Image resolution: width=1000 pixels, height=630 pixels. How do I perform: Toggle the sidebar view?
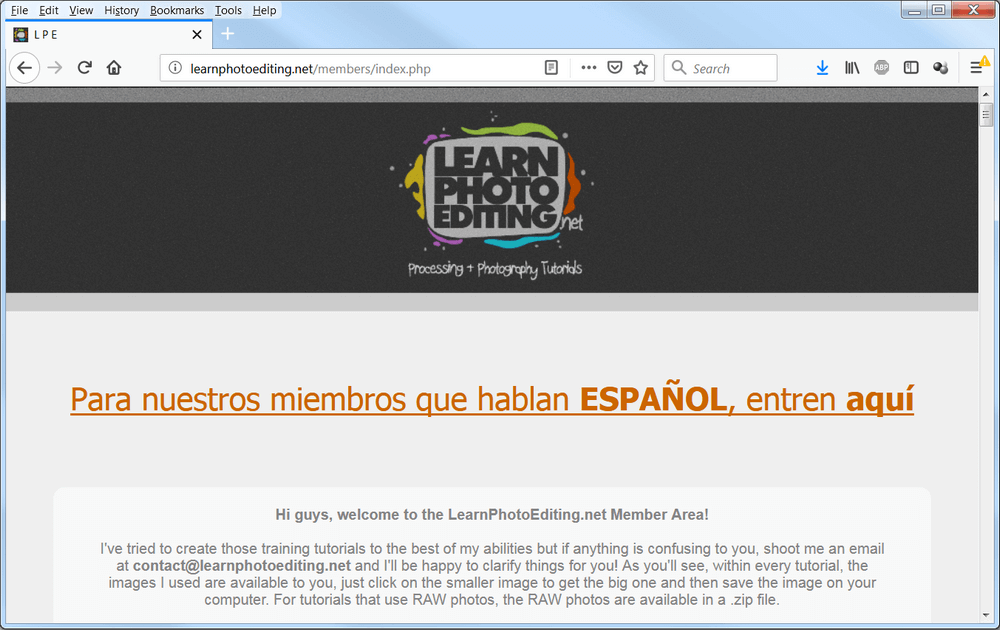[911, 68]
